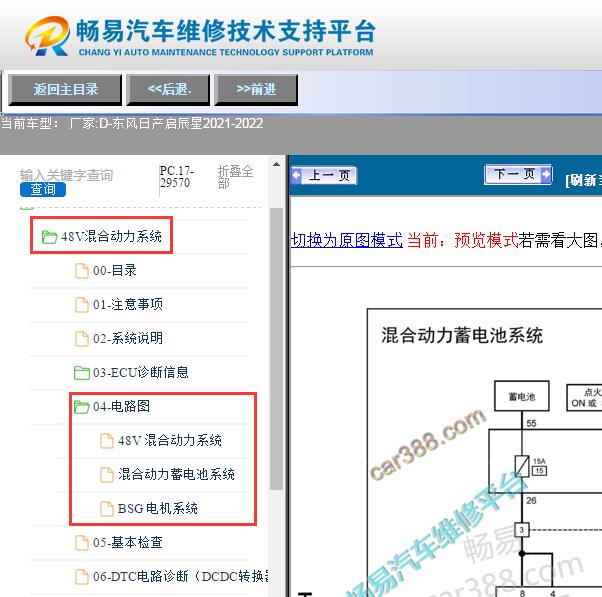Click the BSG 电机系统 document icon
The image size is (602, 597).
coord(107,509)
